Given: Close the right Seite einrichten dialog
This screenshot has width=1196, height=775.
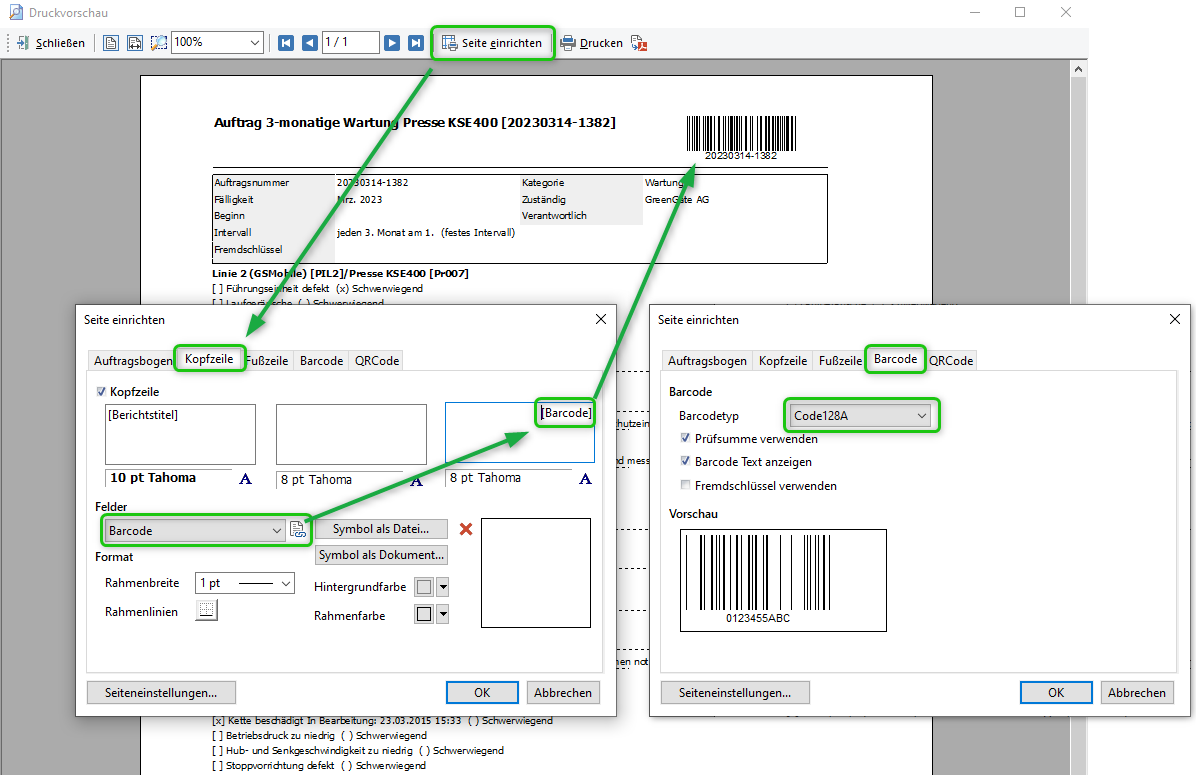Looking at the screenshot, I should coord(1175,319).
